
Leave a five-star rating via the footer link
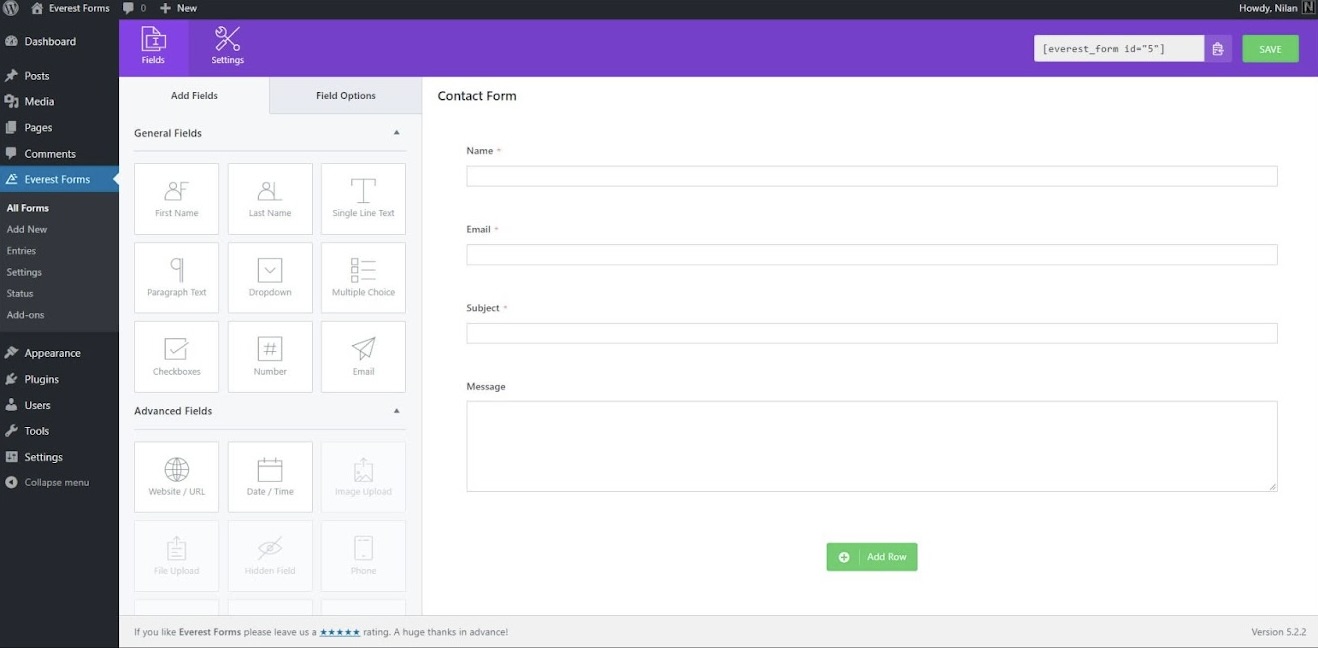pos(340,632)
